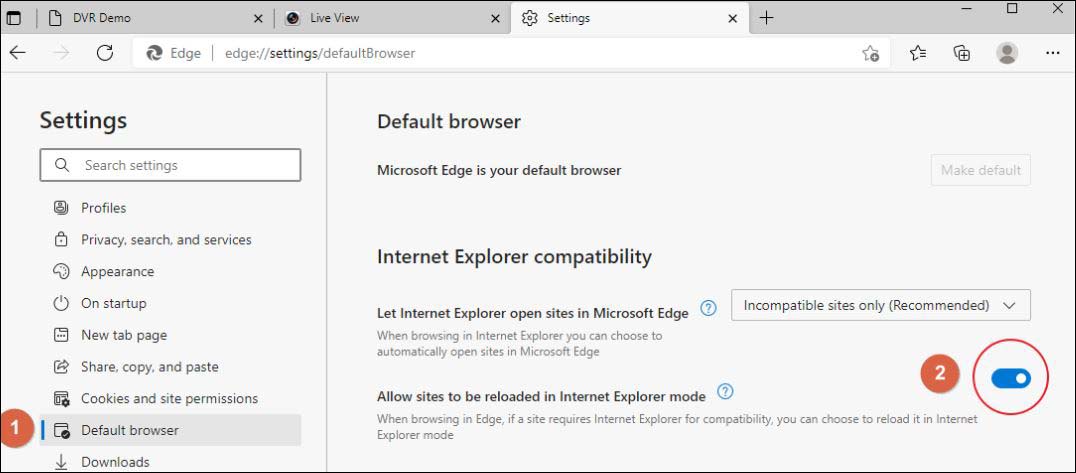Click the browser refresh icon
The height and width of the screenshot is (473, 1076).
[x=104, y=54]
